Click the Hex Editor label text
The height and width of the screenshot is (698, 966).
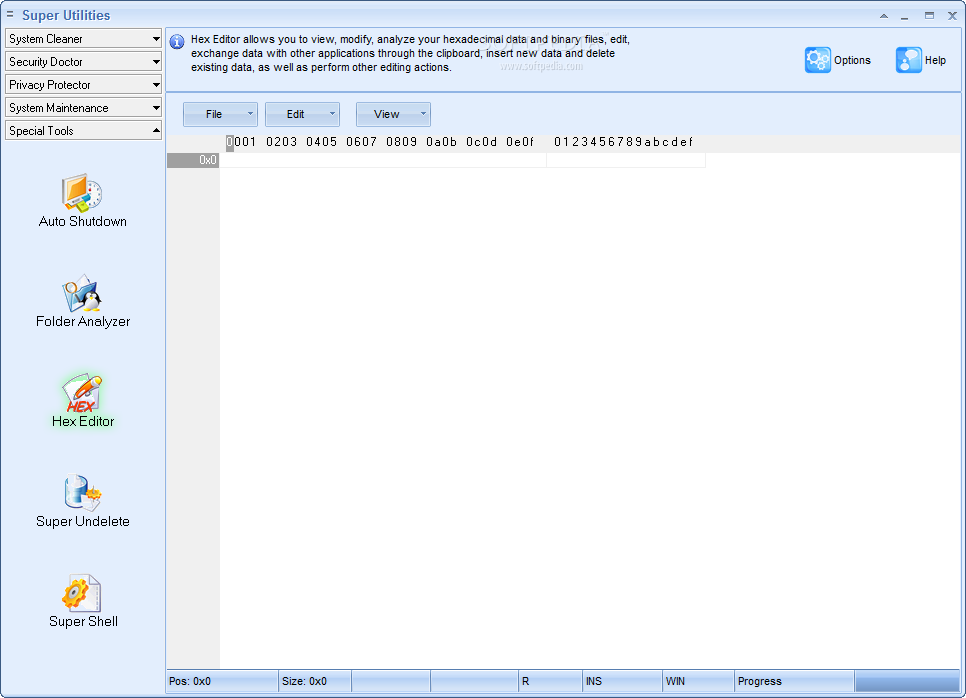click(x=83, y=421)
